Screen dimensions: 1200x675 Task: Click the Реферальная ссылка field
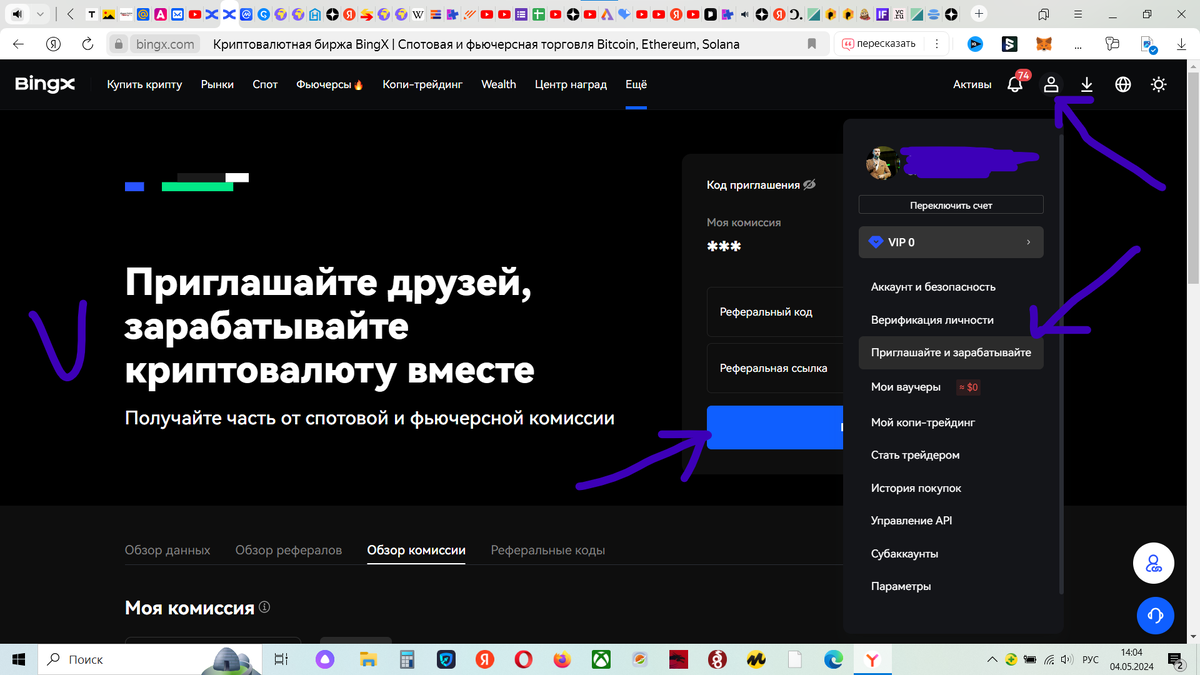775,368
